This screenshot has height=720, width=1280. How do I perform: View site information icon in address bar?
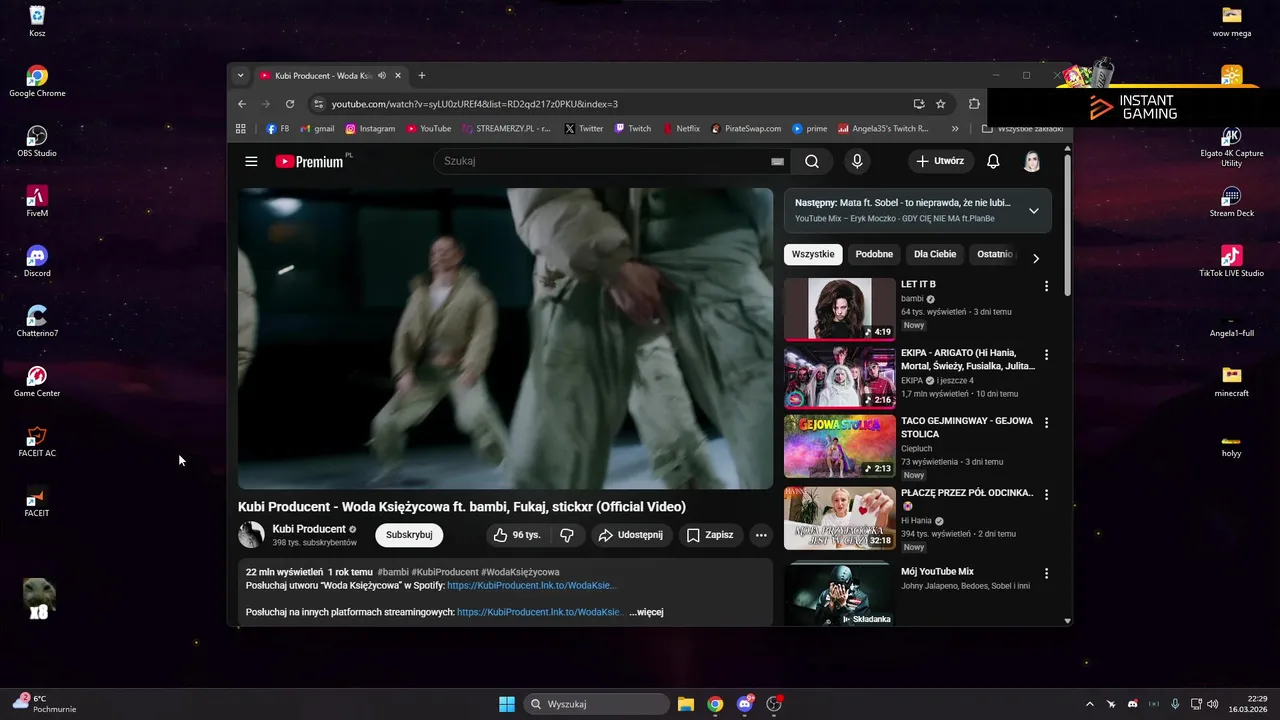pyautogui.click(x=318, y=104)
